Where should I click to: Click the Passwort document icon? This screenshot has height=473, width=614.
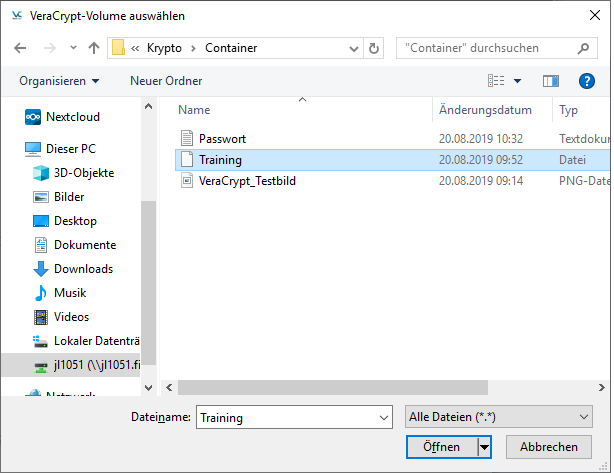[187, 138]
